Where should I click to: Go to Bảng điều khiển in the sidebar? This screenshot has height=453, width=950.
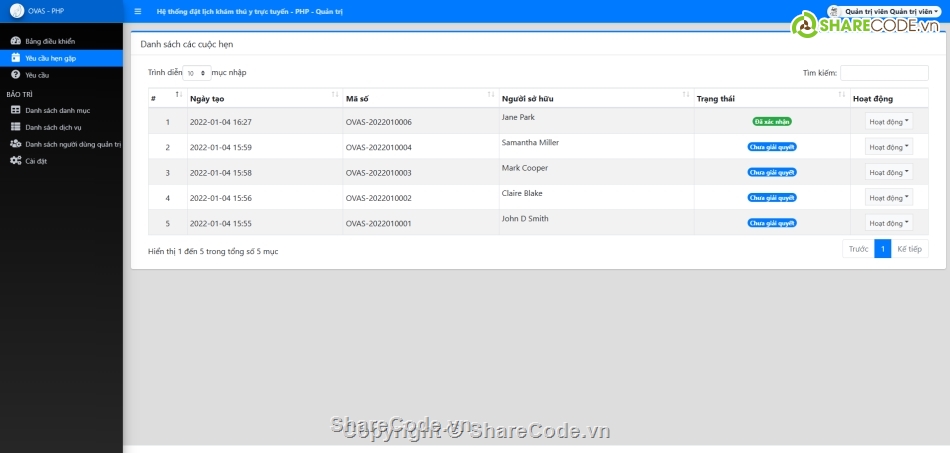point(50,41)
